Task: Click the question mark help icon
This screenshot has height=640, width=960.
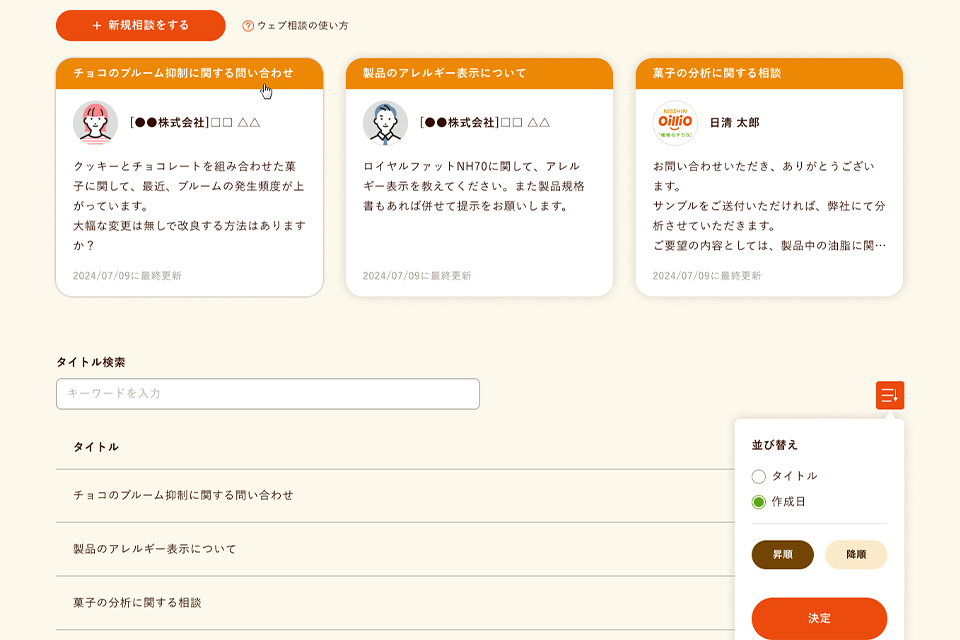Action: tap(248, 26)
